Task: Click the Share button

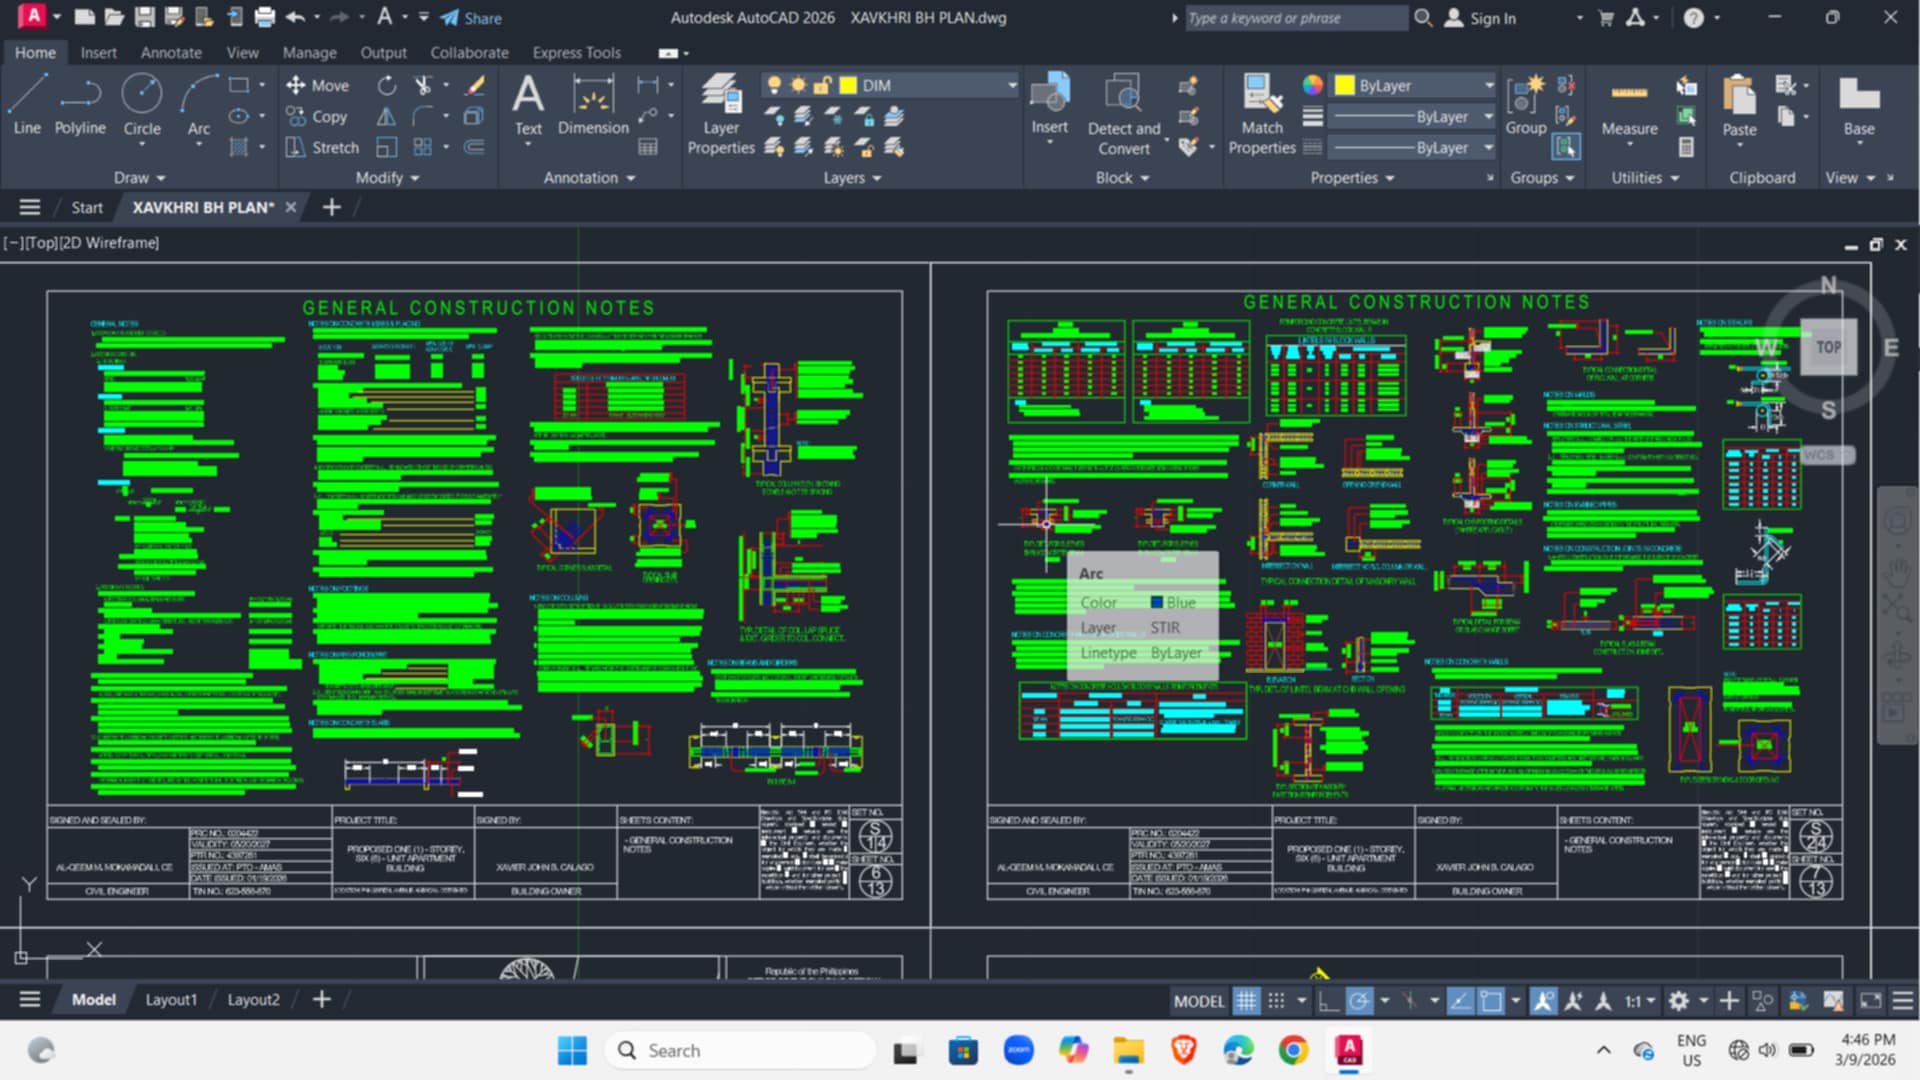Action: tap(471, 18)
